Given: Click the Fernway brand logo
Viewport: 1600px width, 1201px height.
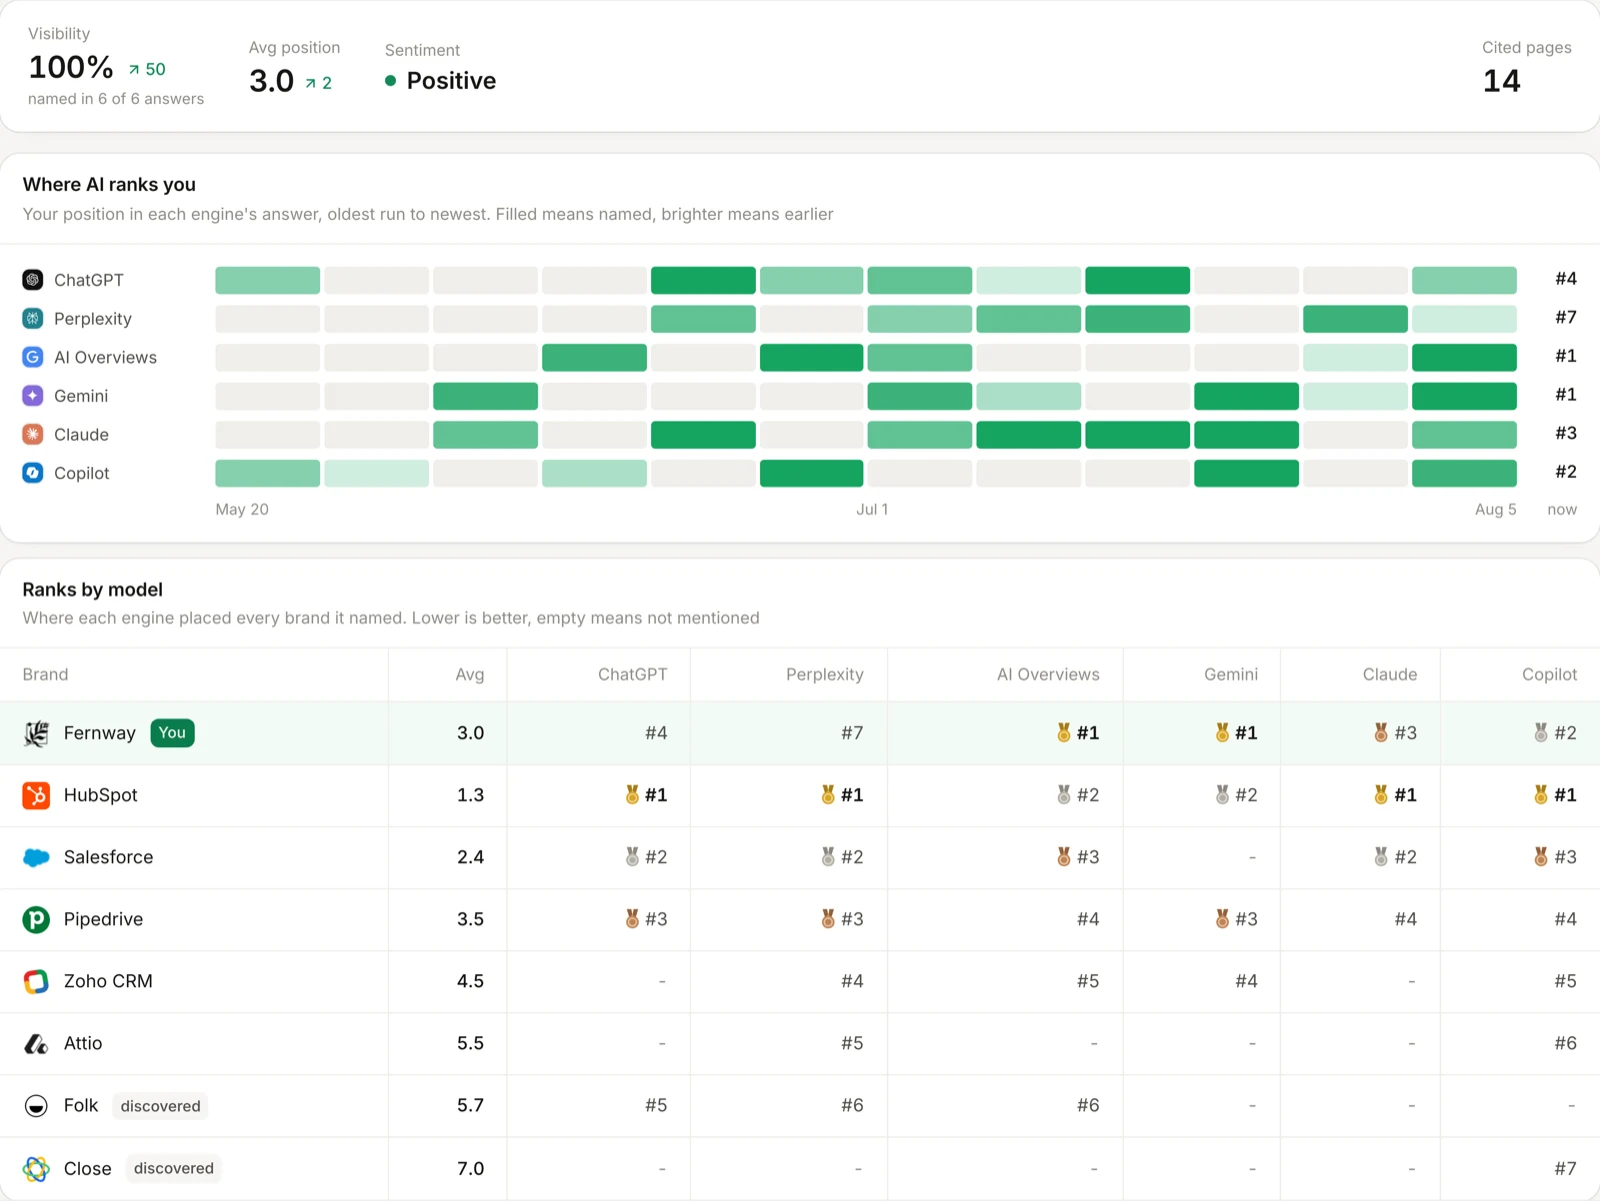Looking at the screenshot, I should coord(36,733).
